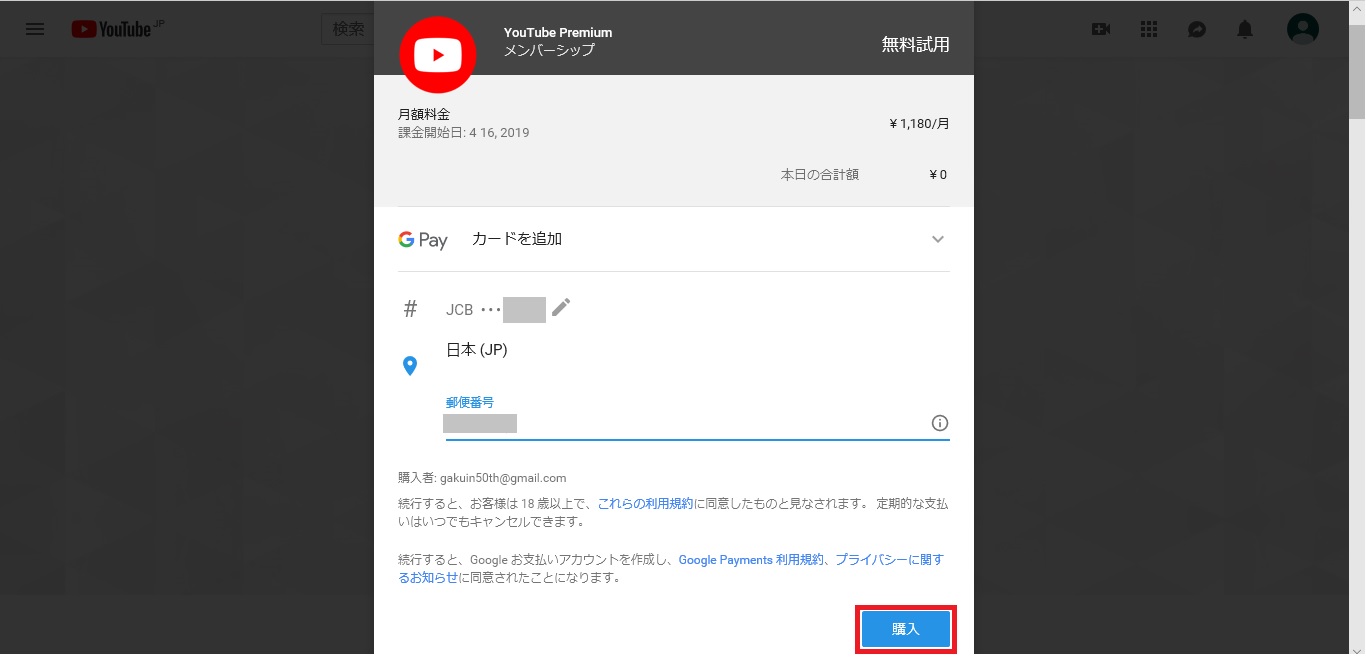Collapse the payment card chevron
Viewport: 1366px width, 665px height.
click(x=938, y=239)
